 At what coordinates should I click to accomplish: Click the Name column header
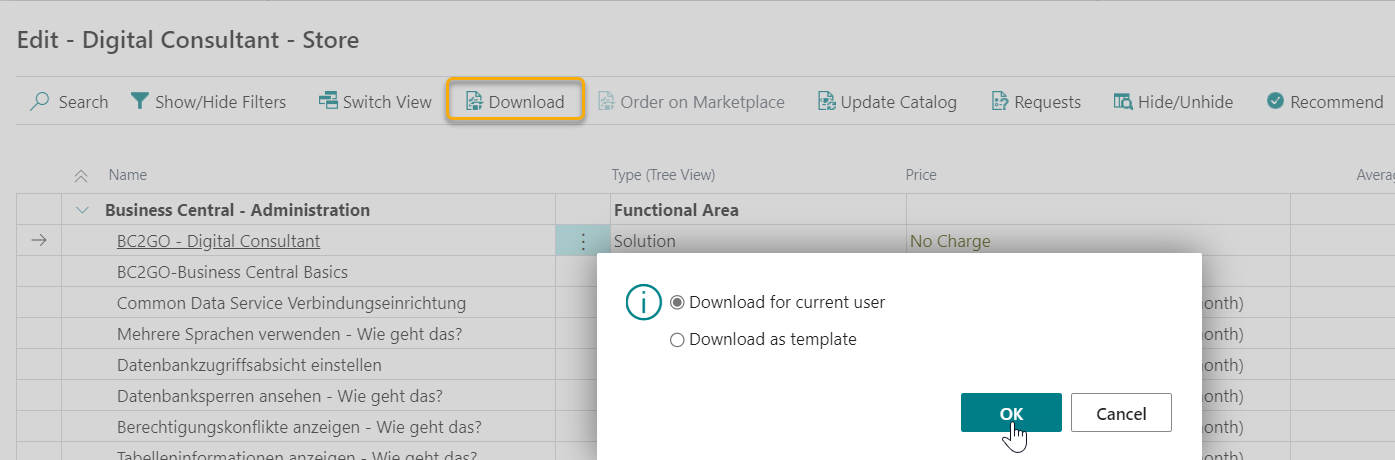click(128, 175)
